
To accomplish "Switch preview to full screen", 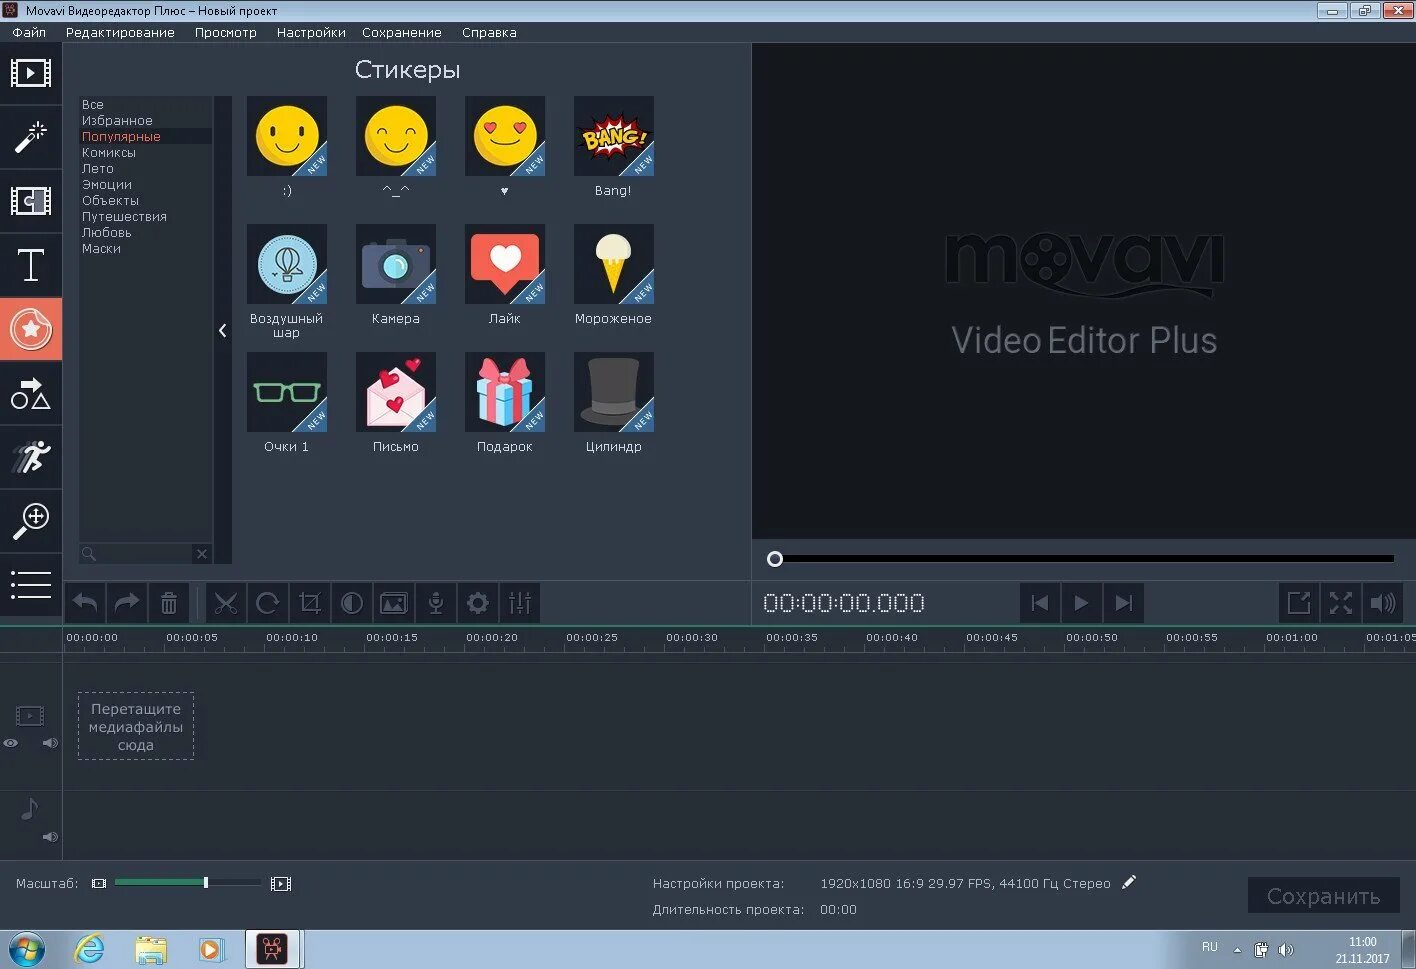I will click(x=1341, y=603).
